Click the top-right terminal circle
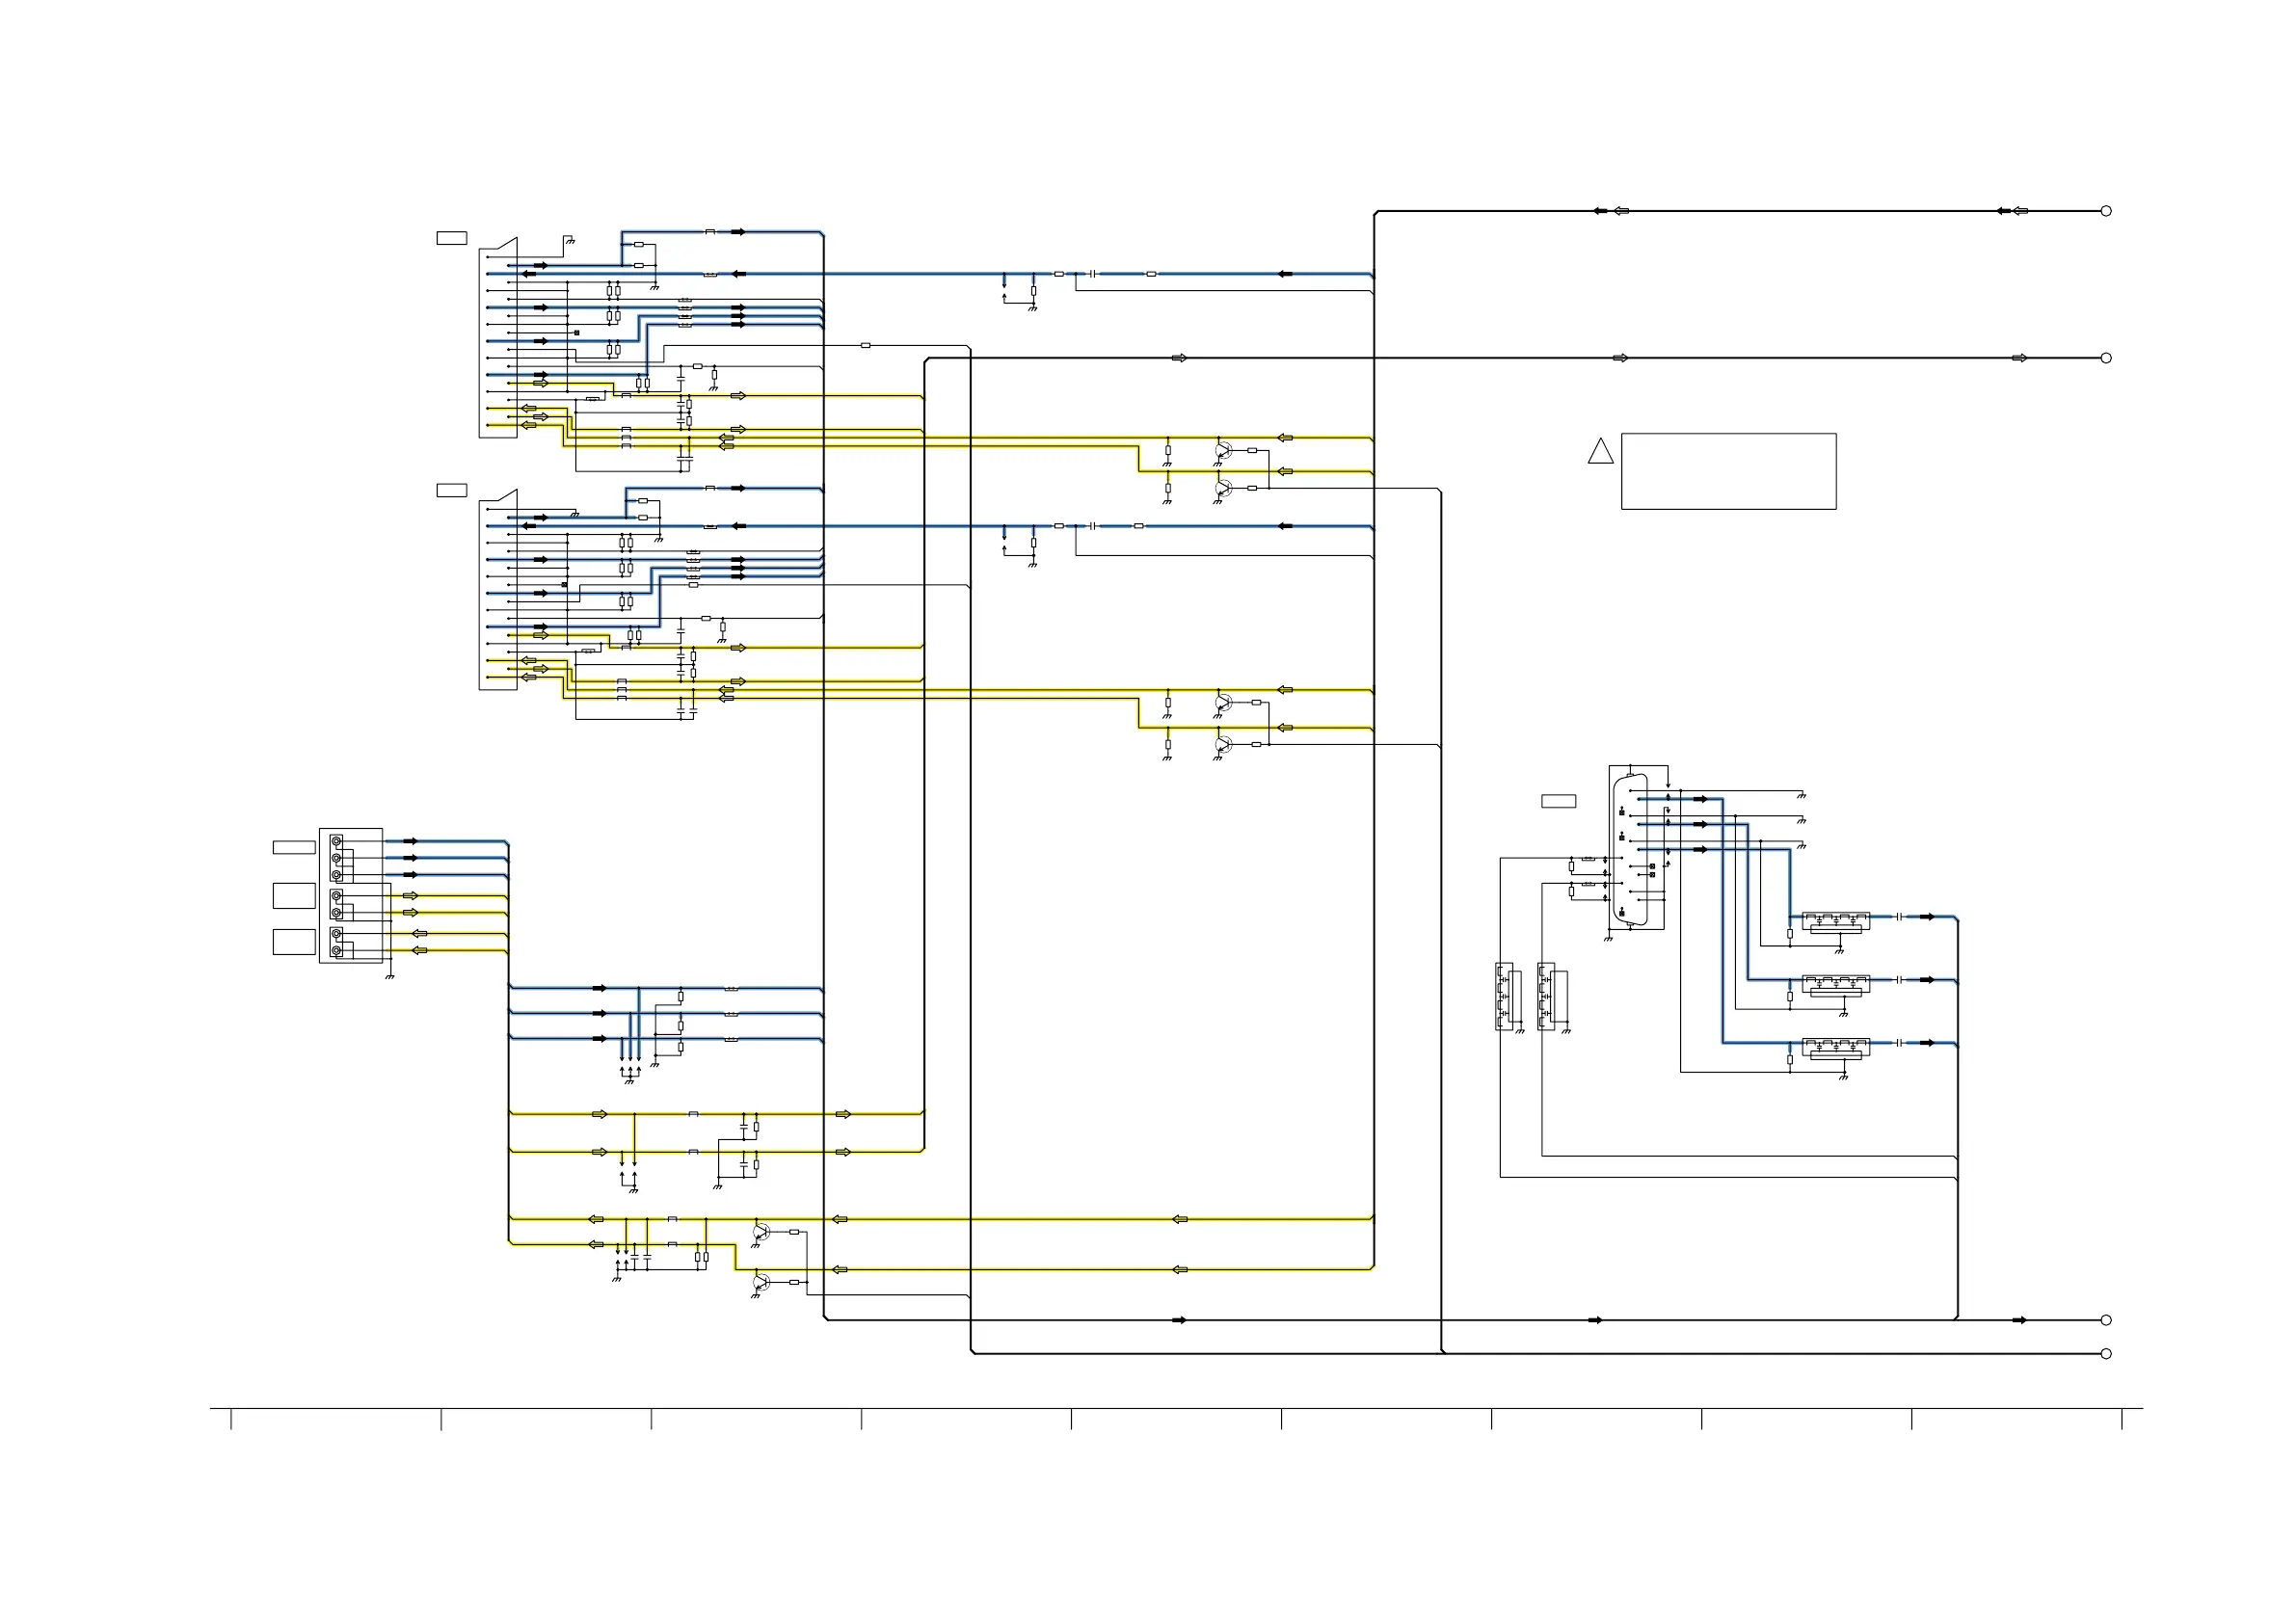Image resolution: width=2296 pixels, height=1623 pixels. (x=2105, y=211)
